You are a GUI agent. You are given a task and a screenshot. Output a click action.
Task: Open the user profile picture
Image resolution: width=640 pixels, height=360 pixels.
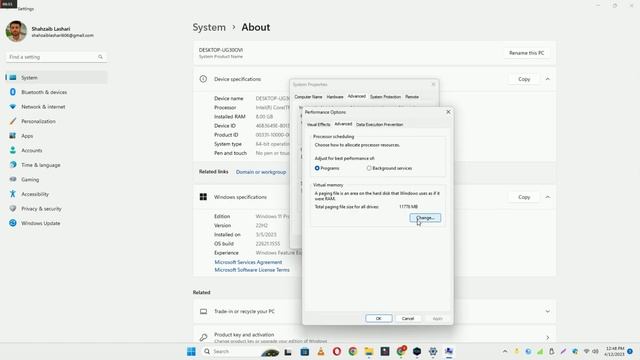coord(16,31)
